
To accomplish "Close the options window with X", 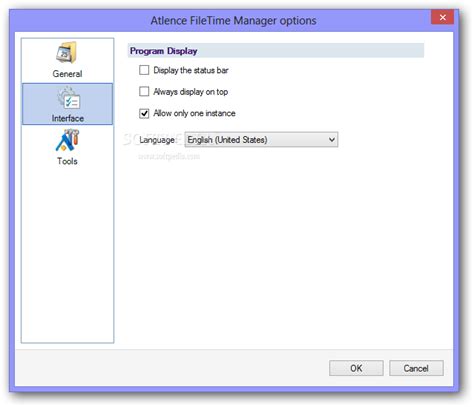I will point(443,17).
